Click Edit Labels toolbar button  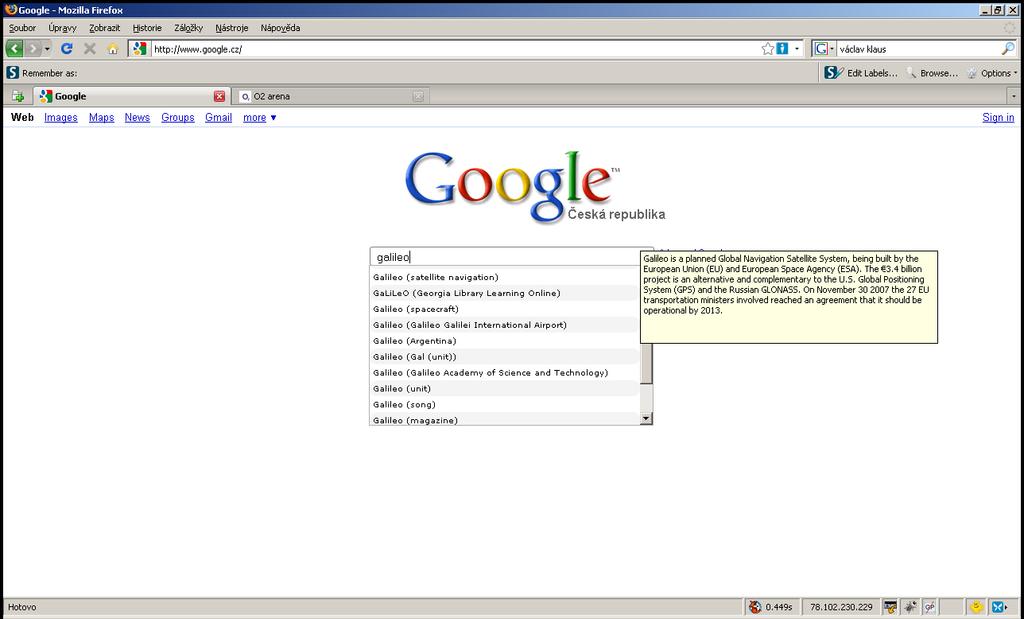tap(861, 73)
